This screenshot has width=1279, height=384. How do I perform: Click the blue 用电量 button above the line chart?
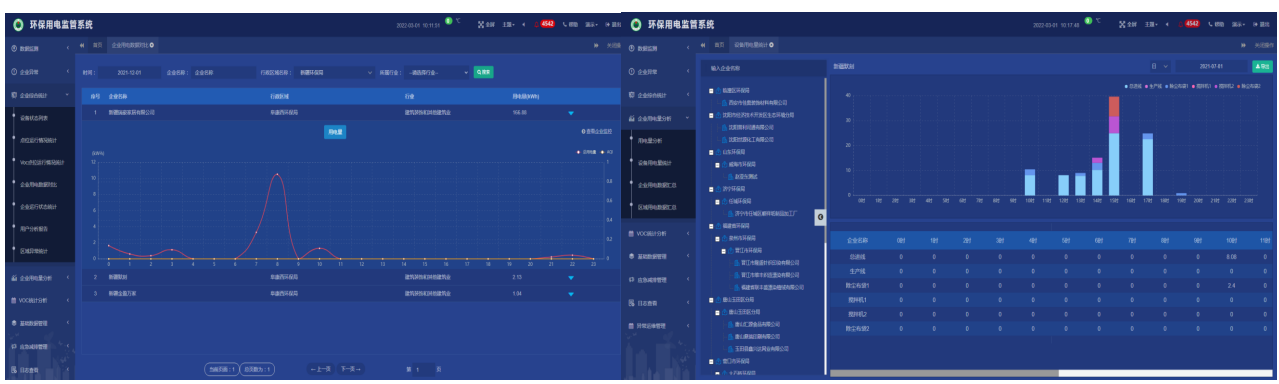pos(335,131)
